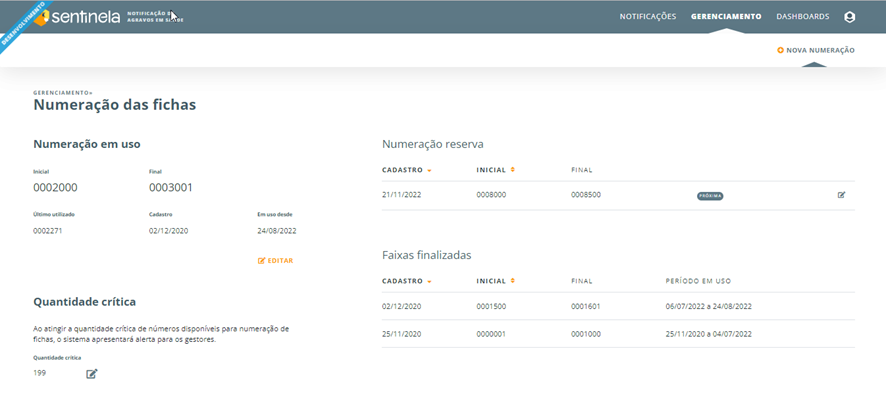Open the user profile icon
Image resolution: width=886 pixels, height=399 pixels.
click(x=849, y=17)
